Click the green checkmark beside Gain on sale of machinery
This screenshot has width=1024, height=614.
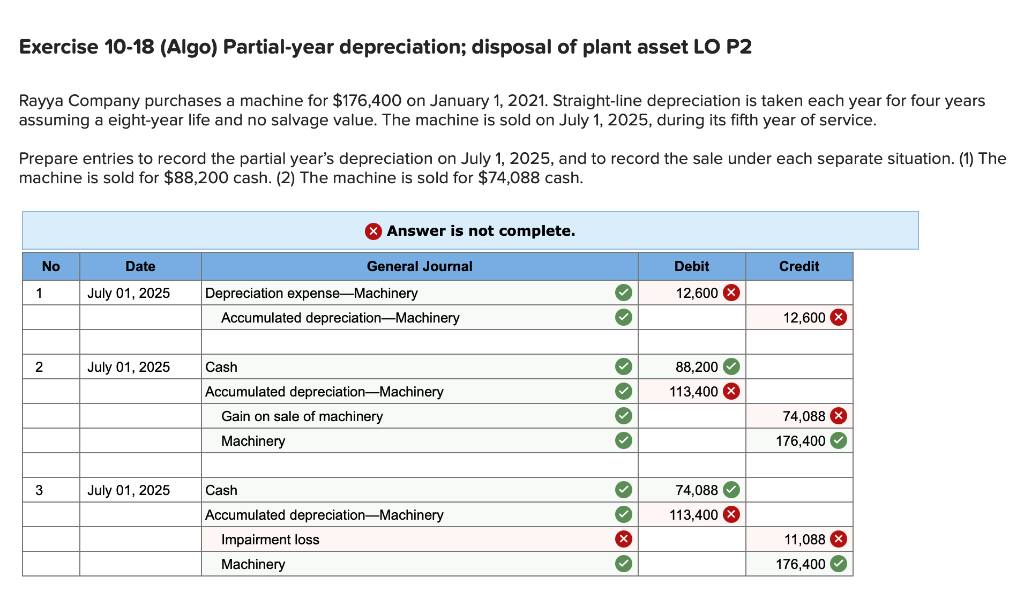[623, 415]
